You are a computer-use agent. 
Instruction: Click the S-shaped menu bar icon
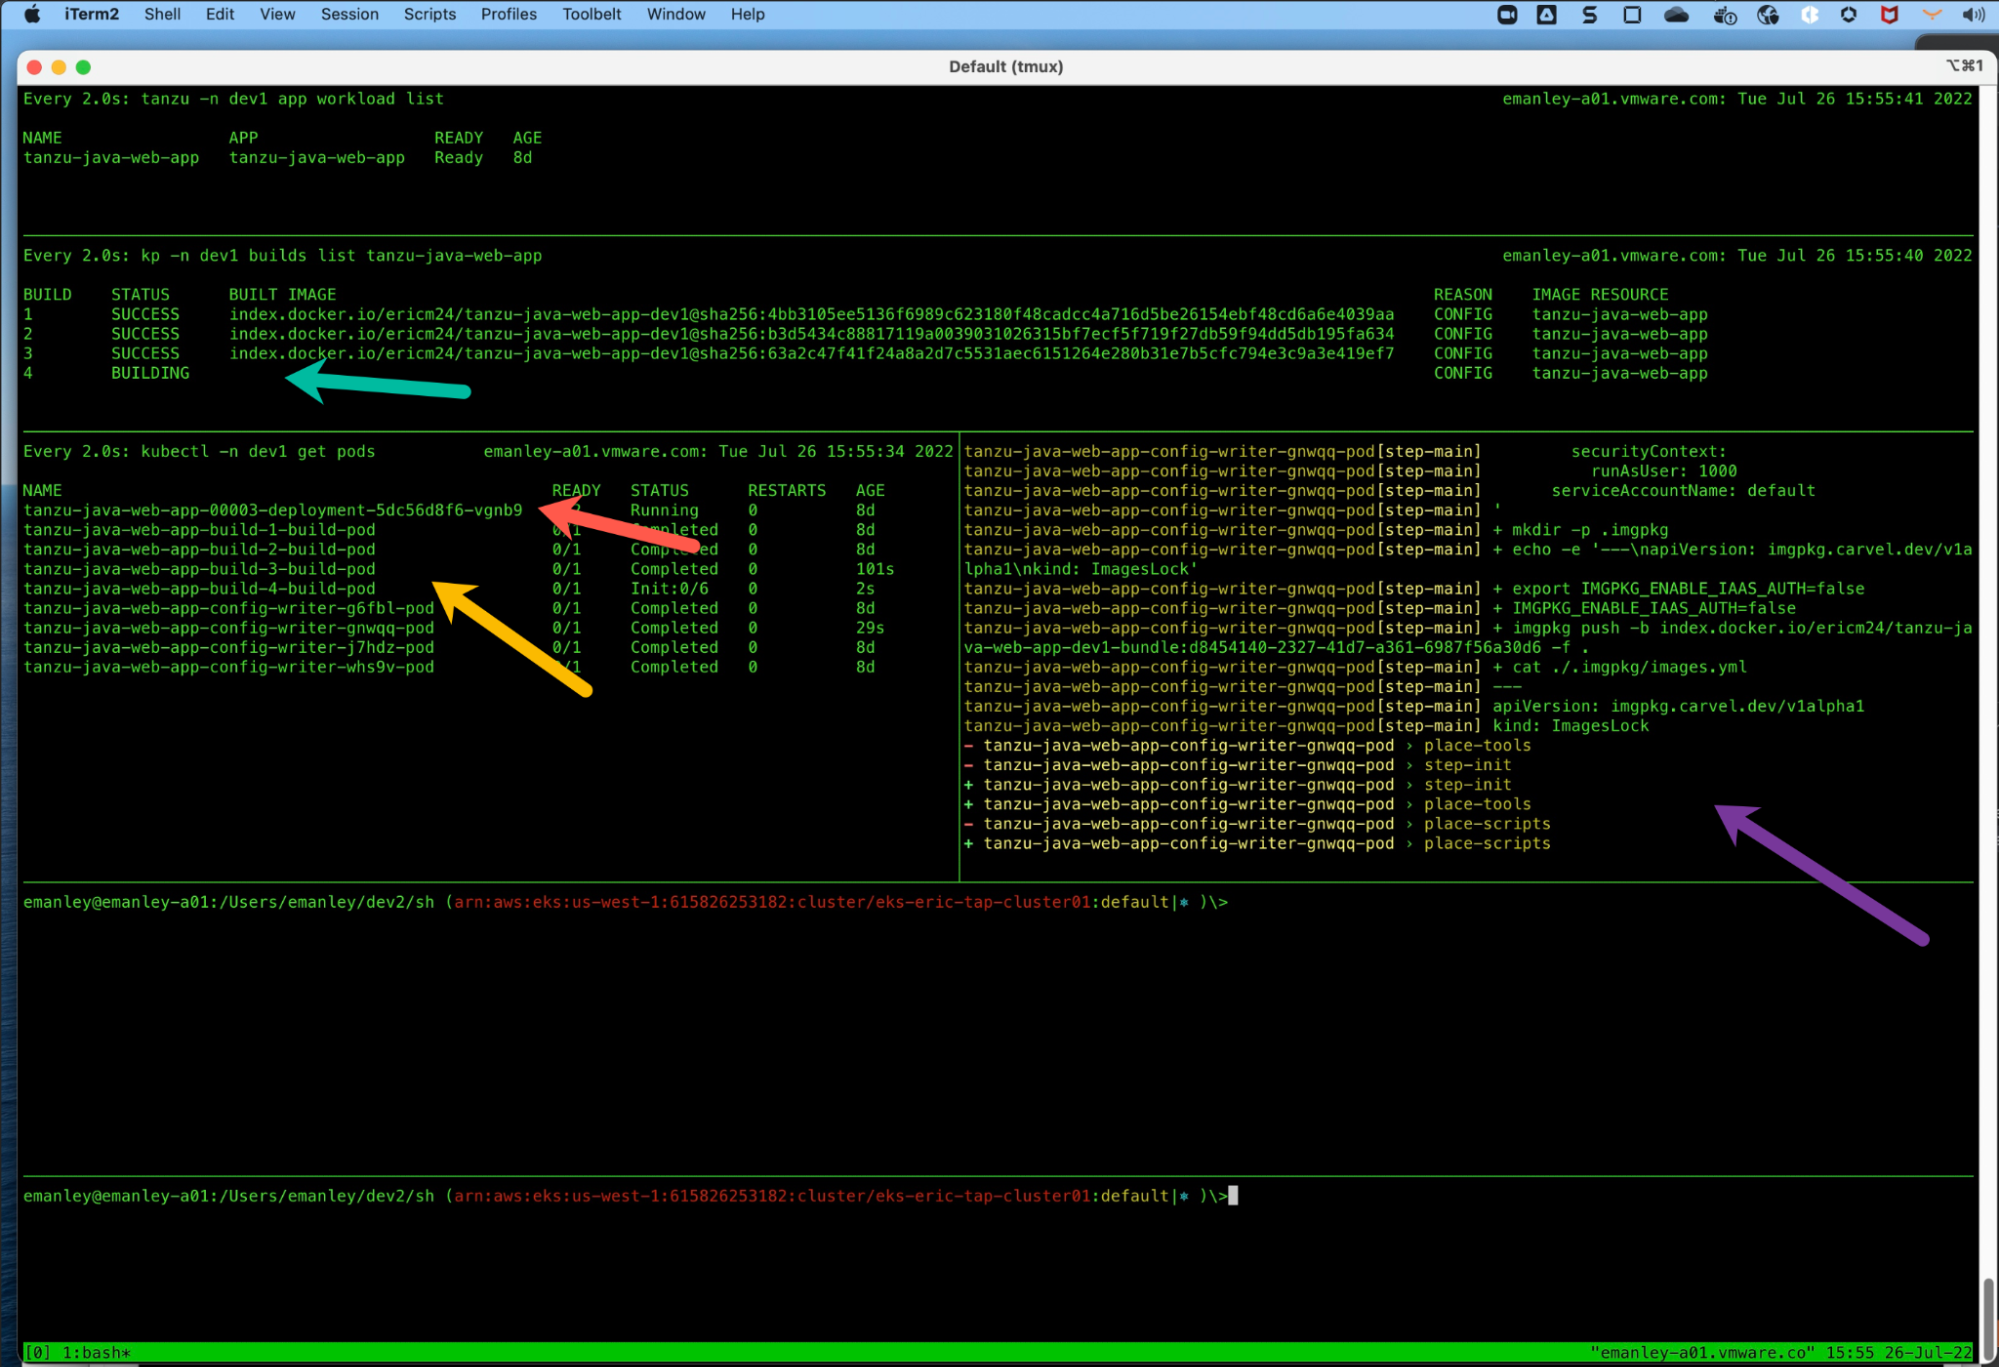tap(1589, 14)
